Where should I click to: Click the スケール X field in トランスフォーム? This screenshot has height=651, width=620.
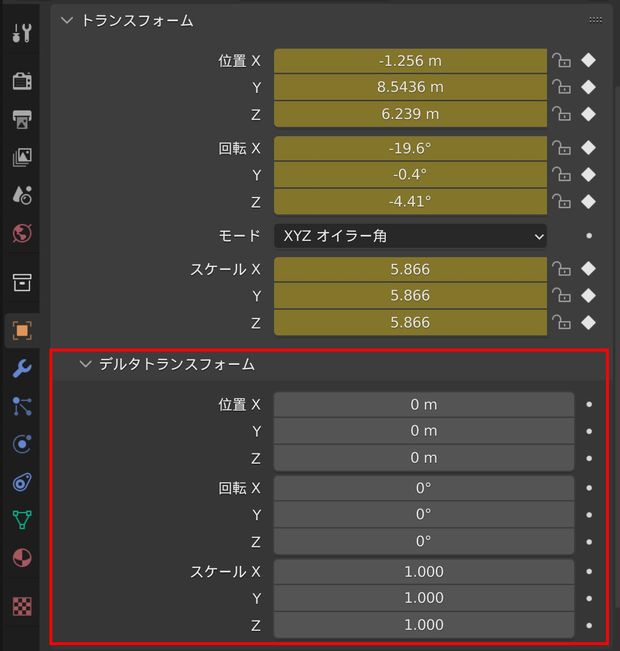point(410,269)
